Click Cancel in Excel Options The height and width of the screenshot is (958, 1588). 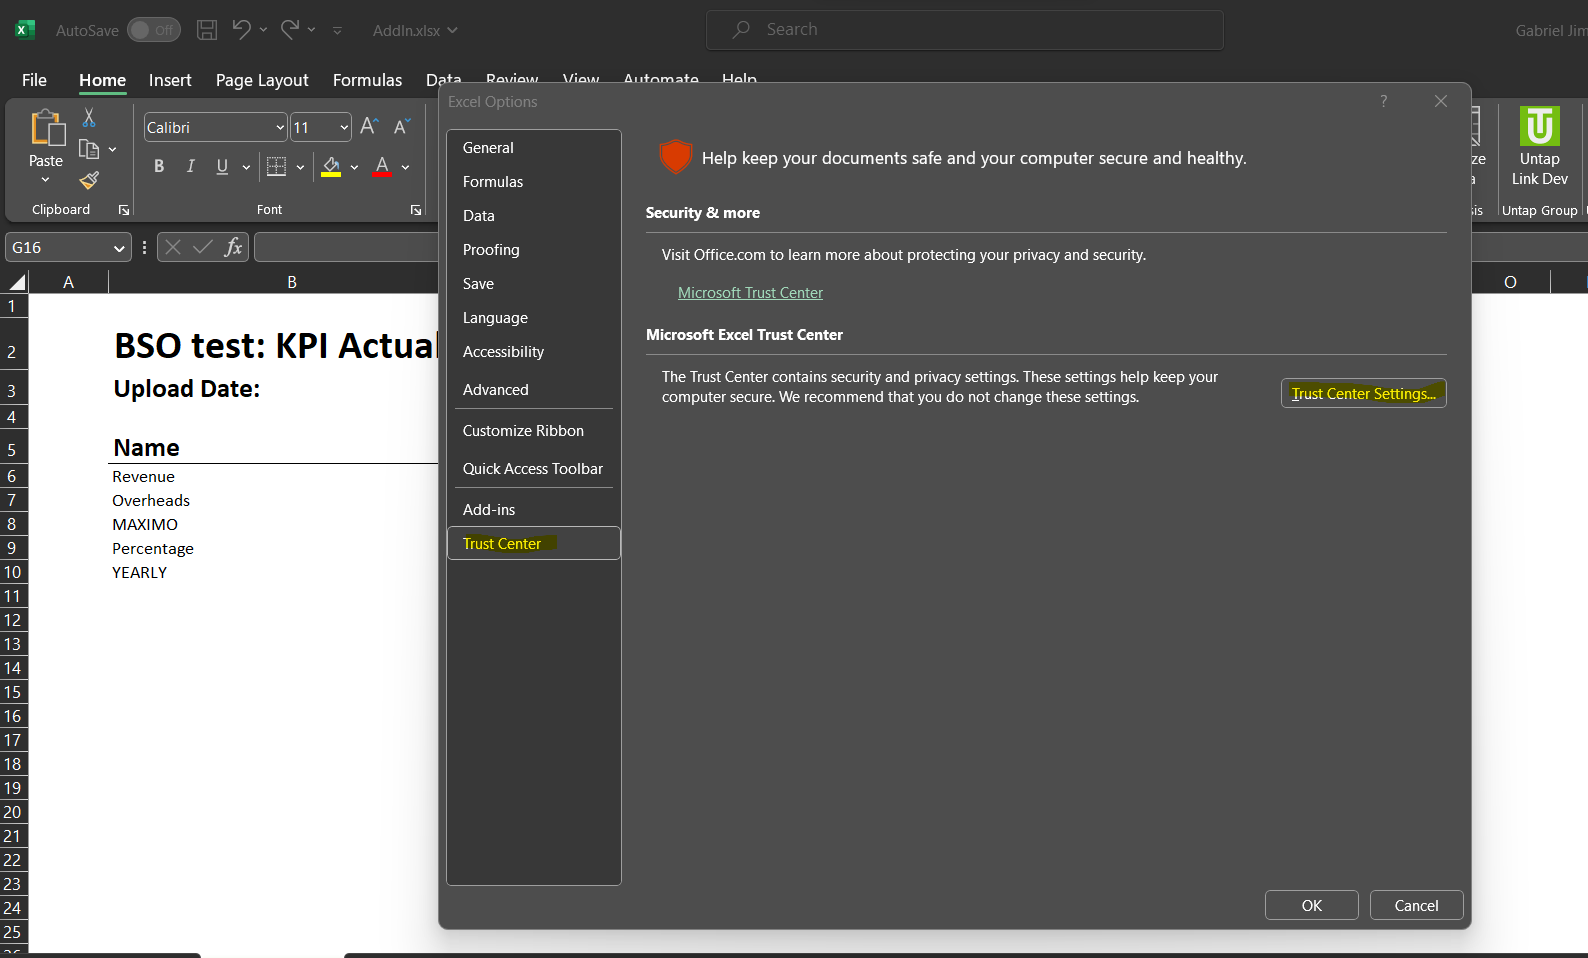1416,905
